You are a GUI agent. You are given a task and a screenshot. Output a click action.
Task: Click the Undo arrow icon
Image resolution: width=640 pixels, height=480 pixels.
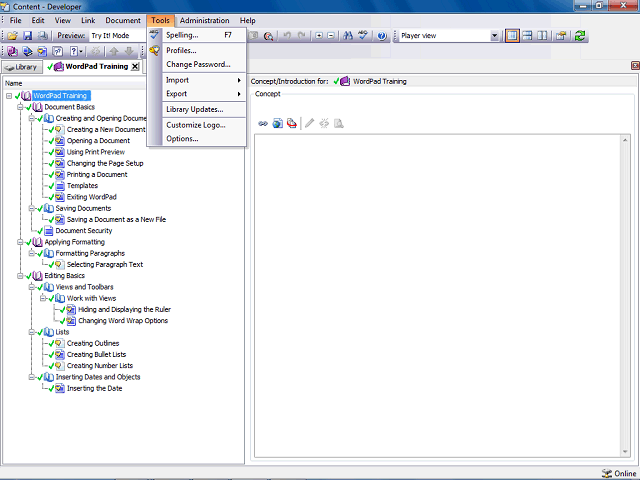click(x=287, y=36)
